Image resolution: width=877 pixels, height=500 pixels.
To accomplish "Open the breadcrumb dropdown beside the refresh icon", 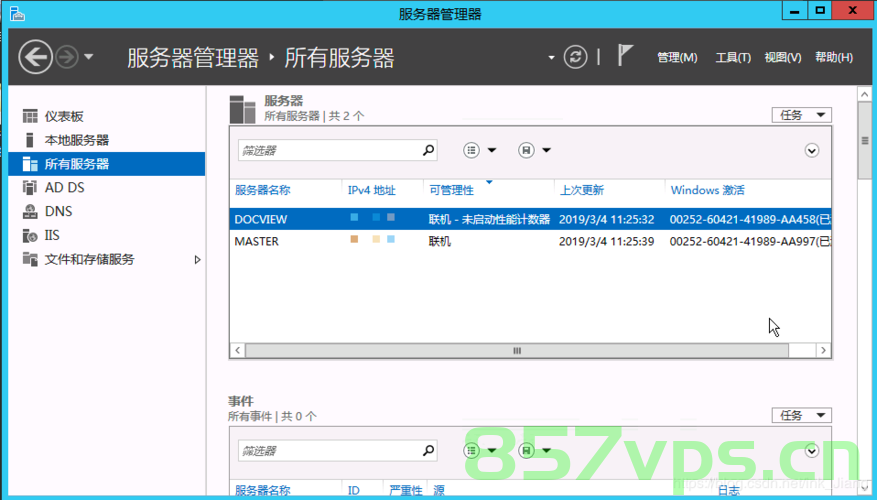I will click(x=551, y=57).
